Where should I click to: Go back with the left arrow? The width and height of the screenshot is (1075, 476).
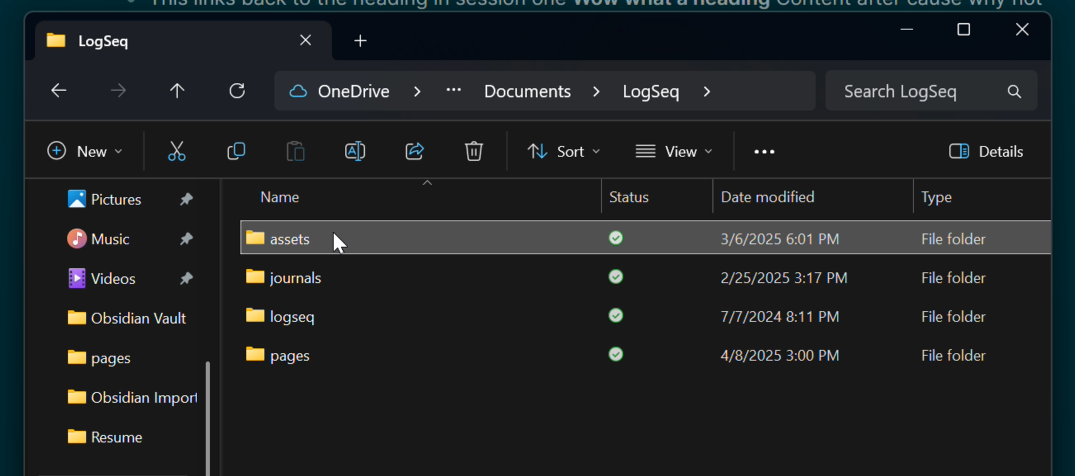pyautogui.click(x=59, y=91)
